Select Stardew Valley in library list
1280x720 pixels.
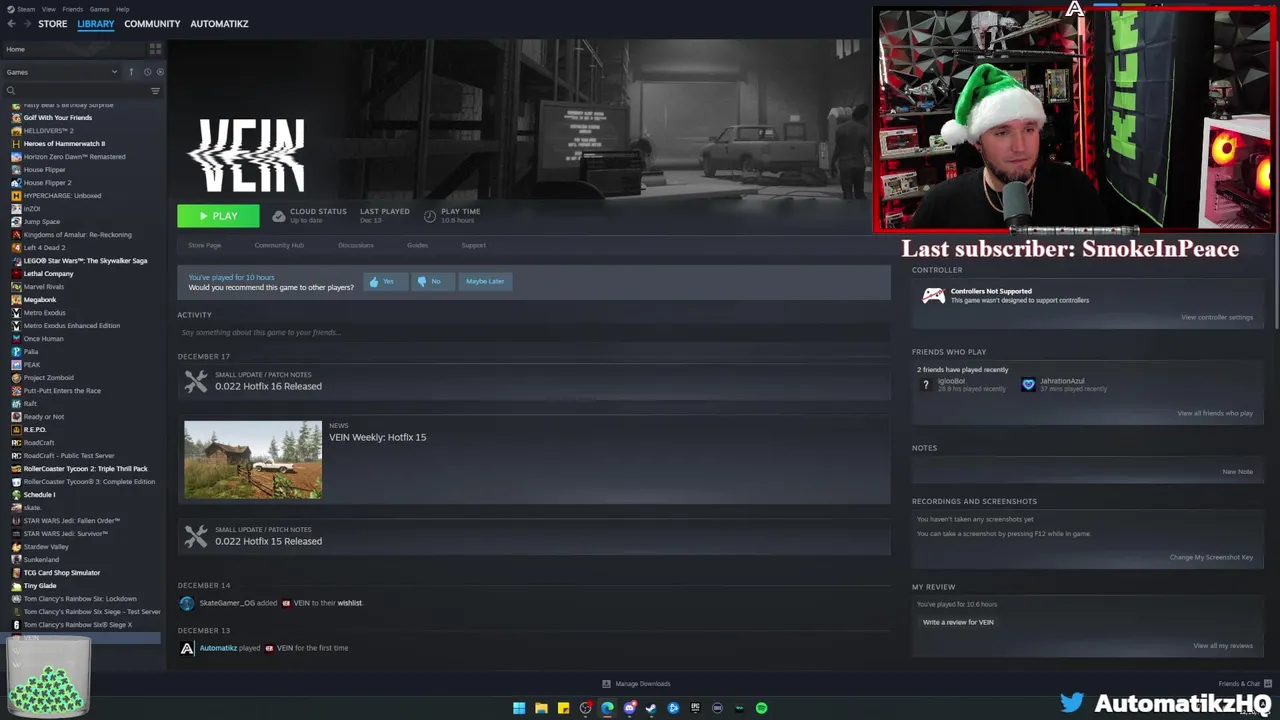pyautogui.click(x=46, y=546)
